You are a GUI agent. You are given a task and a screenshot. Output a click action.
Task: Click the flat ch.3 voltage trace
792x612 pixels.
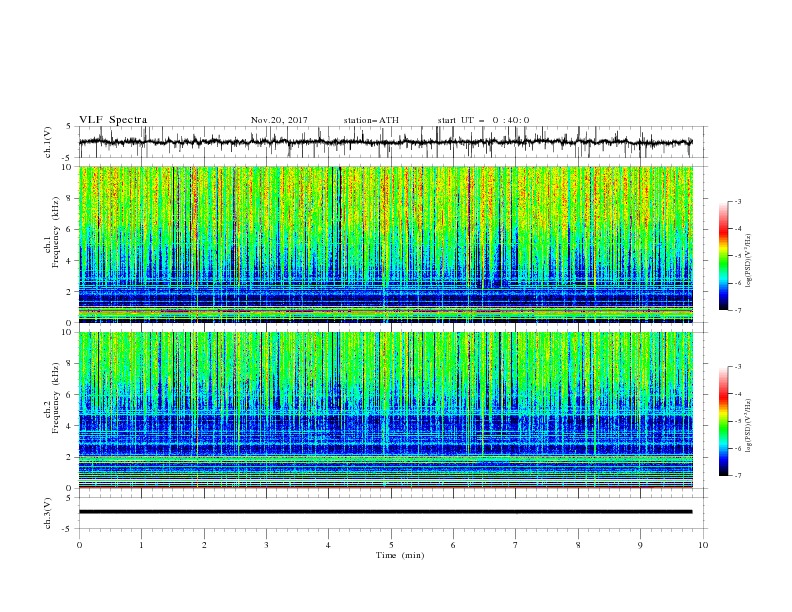385,512
